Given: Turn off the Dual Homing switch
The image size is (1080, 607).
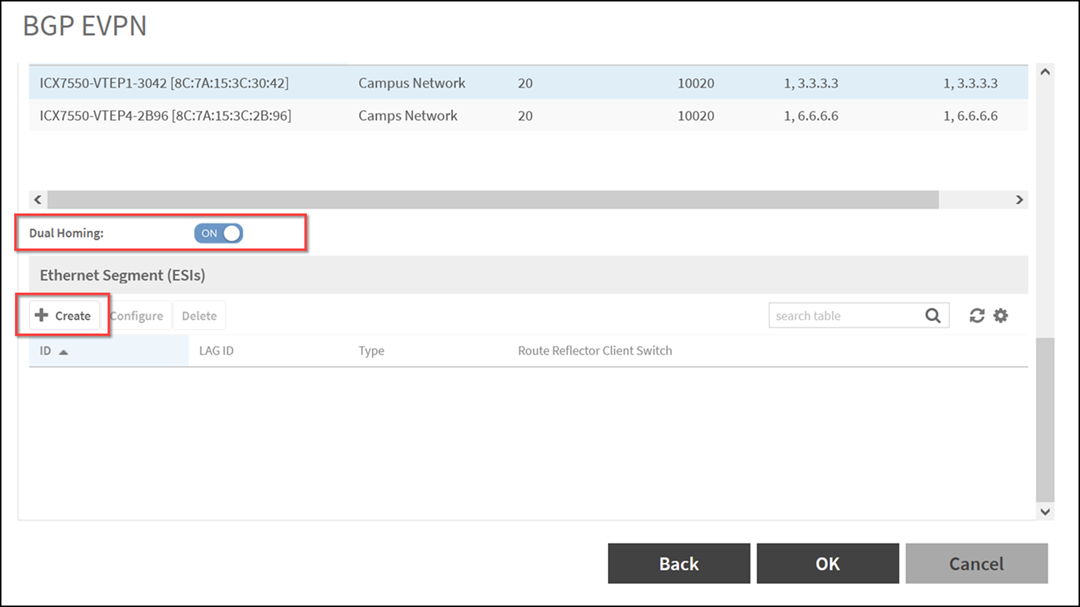Looking at the screenshot, I should click(218, 233).
